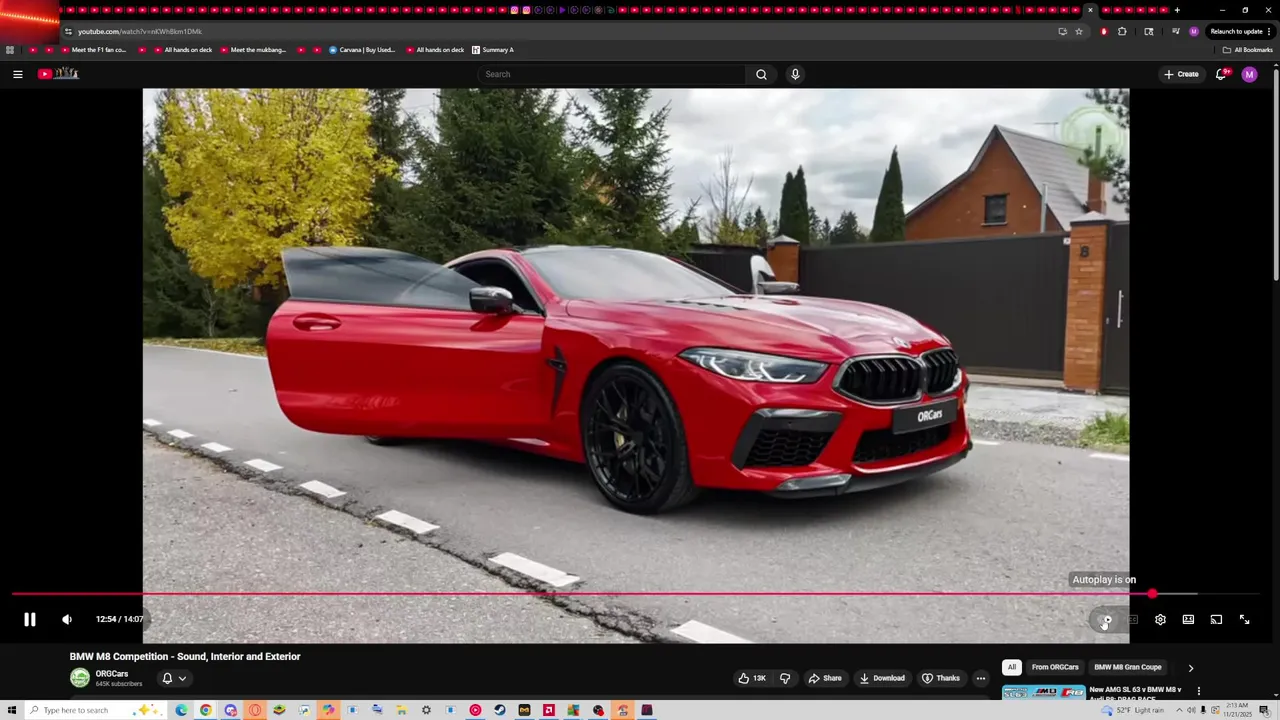Go to YouTube home via logo
The height and width of the screenshot is (720, 1280).
(58, 73)
